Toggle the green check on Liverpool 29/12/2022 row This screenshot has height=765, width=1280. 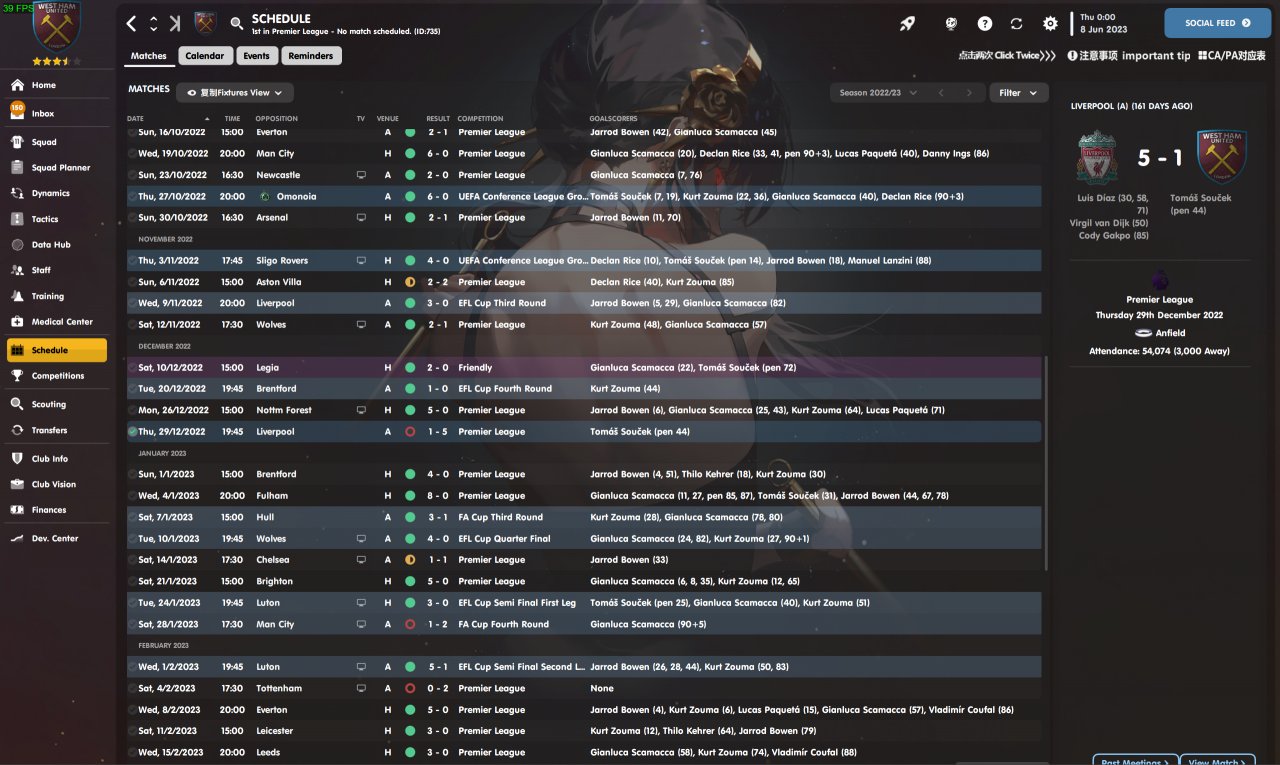(x=132, y=432)
